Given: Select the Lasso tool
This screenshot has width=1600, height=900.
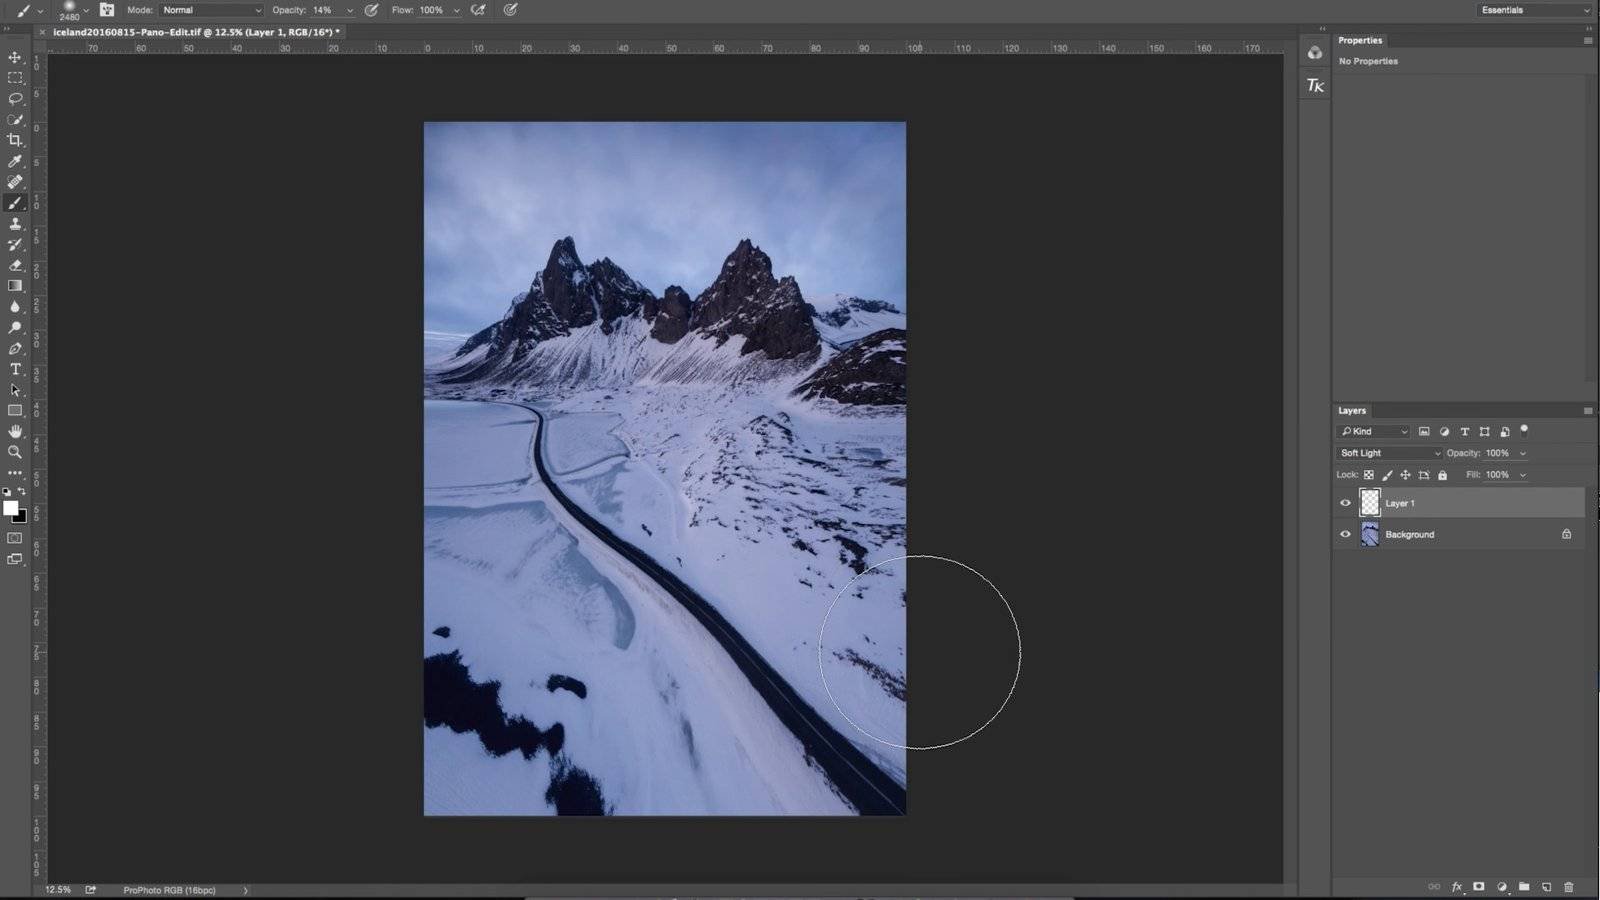Looking at the screenshot, I should [x=15, y=99].
